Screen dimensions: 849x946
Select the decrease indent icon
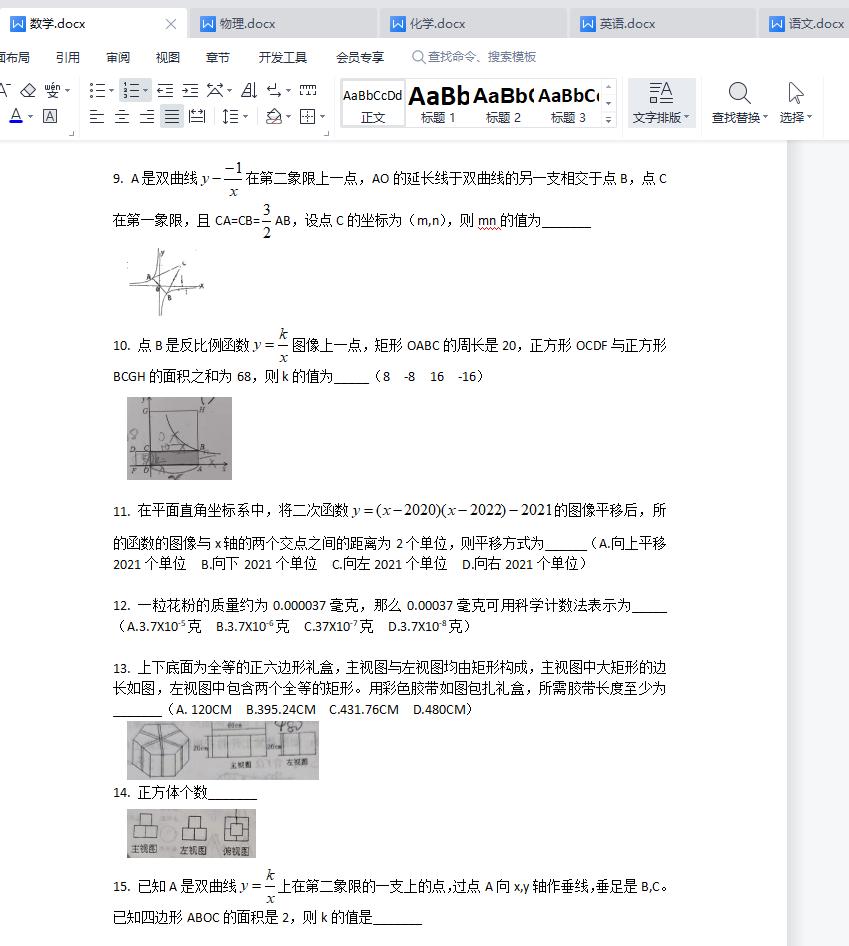click(x=165, y=90)
